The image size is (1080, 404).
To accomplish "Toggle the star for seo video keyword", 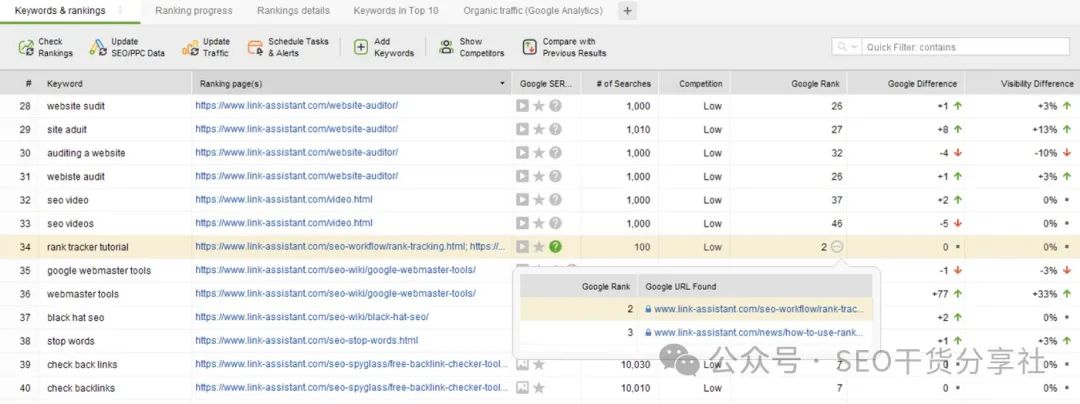I will point(539,200).
